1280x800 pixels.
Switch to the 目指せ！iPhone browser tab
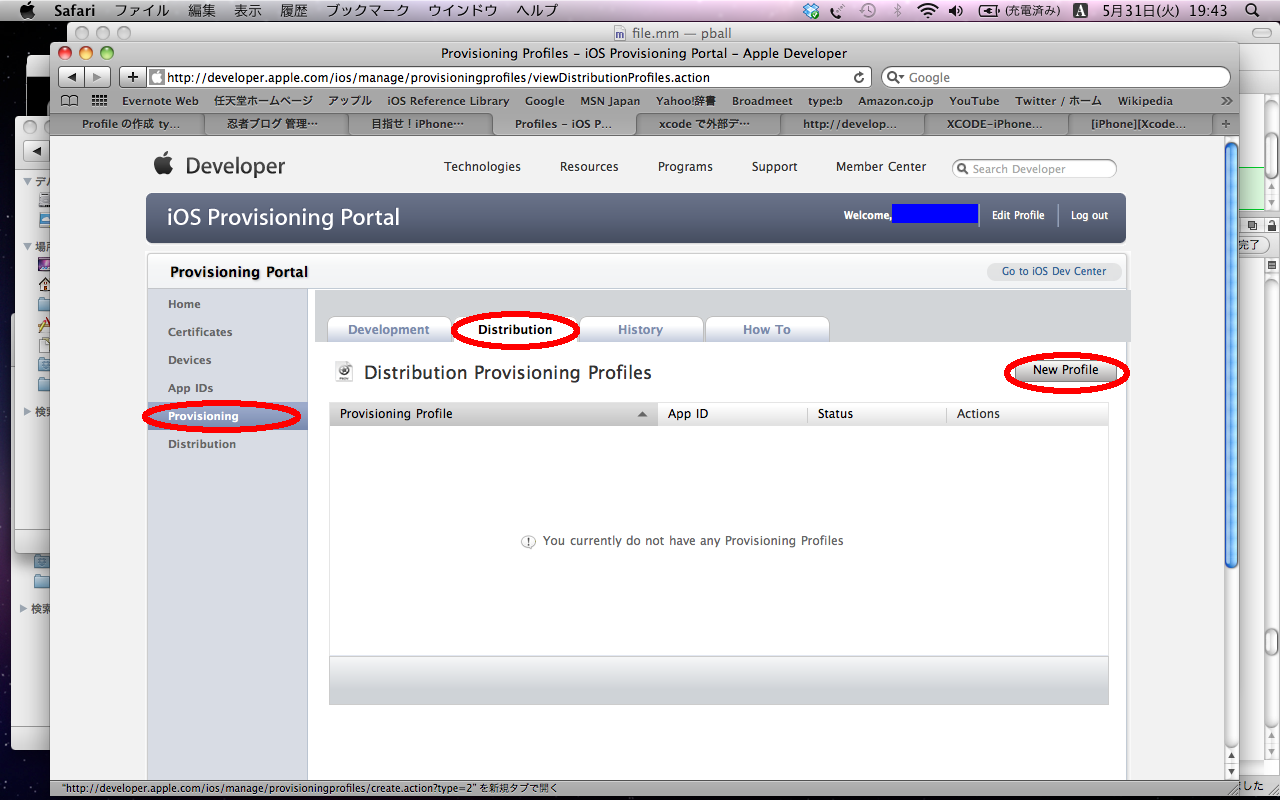420,124
